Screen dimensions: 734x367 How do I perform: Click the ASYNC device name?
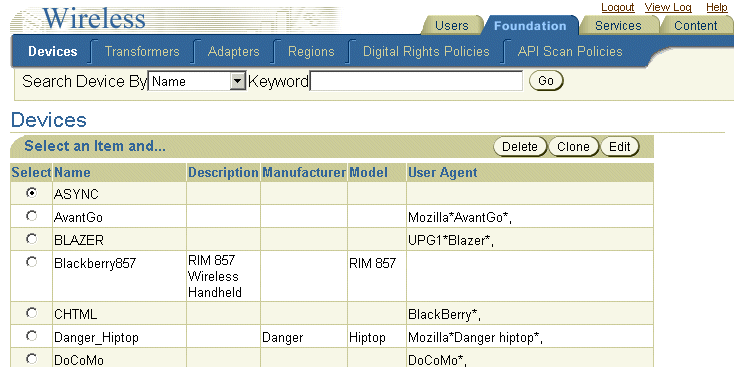pos(76,194)
